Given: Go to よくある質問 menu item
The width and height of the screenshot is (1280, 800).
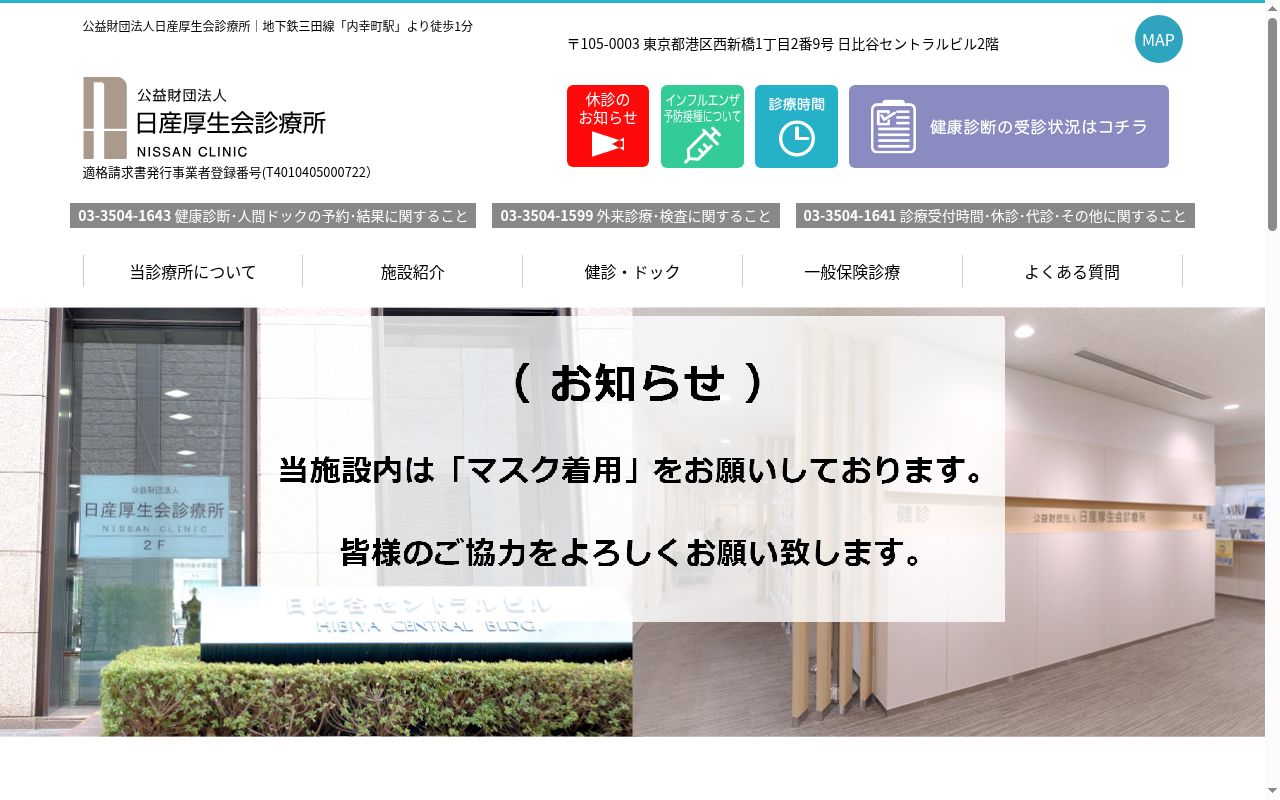Looking at the screenshot, I should pyautogui.click(x=1072, y=271).
